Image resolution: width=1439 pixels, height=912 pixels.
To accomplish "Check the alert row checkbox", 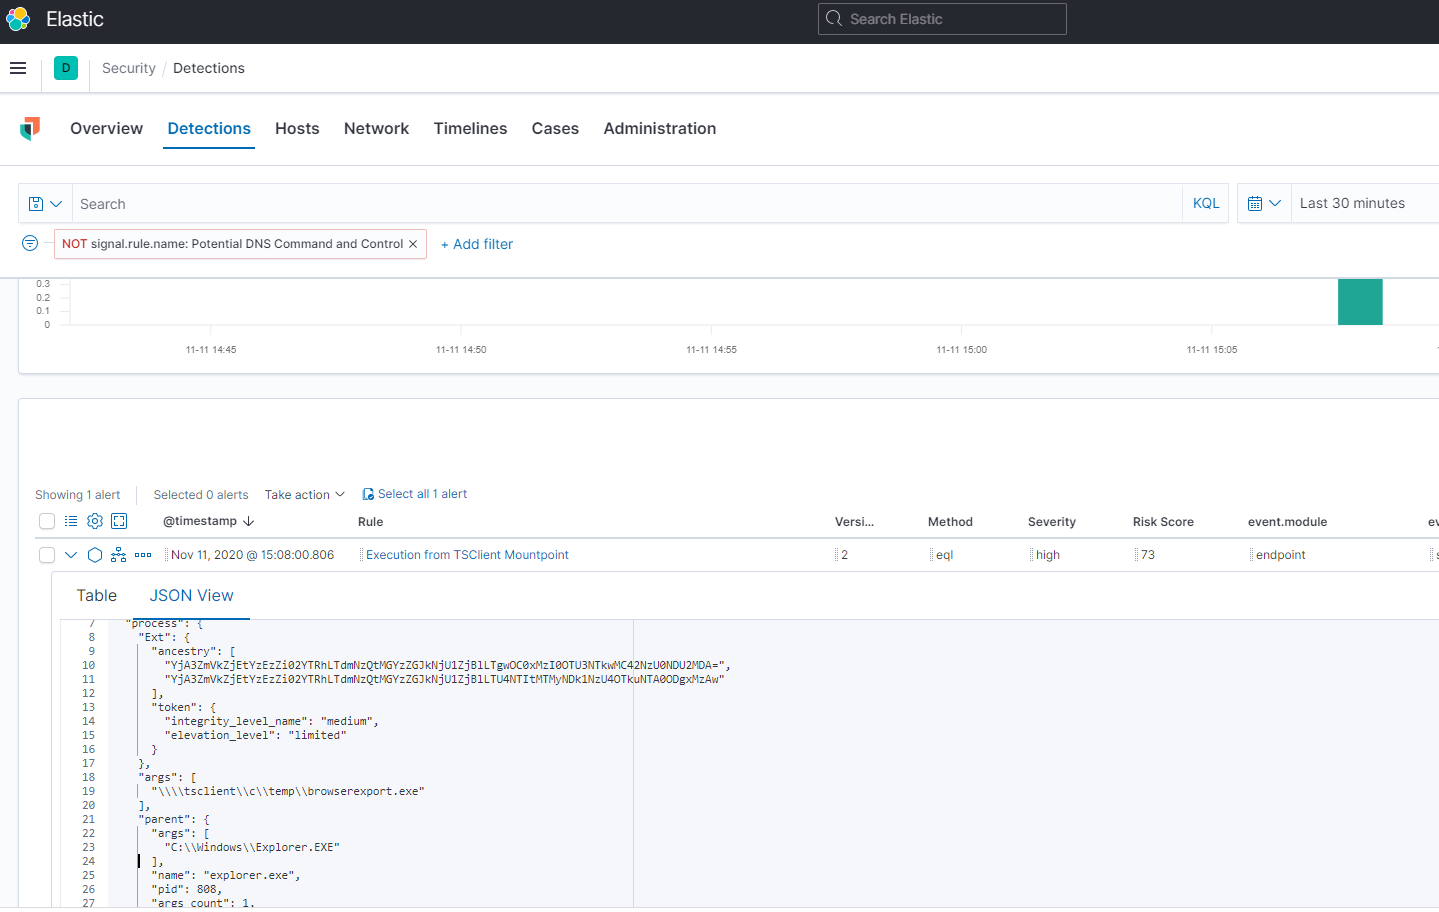I will pyautogui.click(x=46, y=554).
